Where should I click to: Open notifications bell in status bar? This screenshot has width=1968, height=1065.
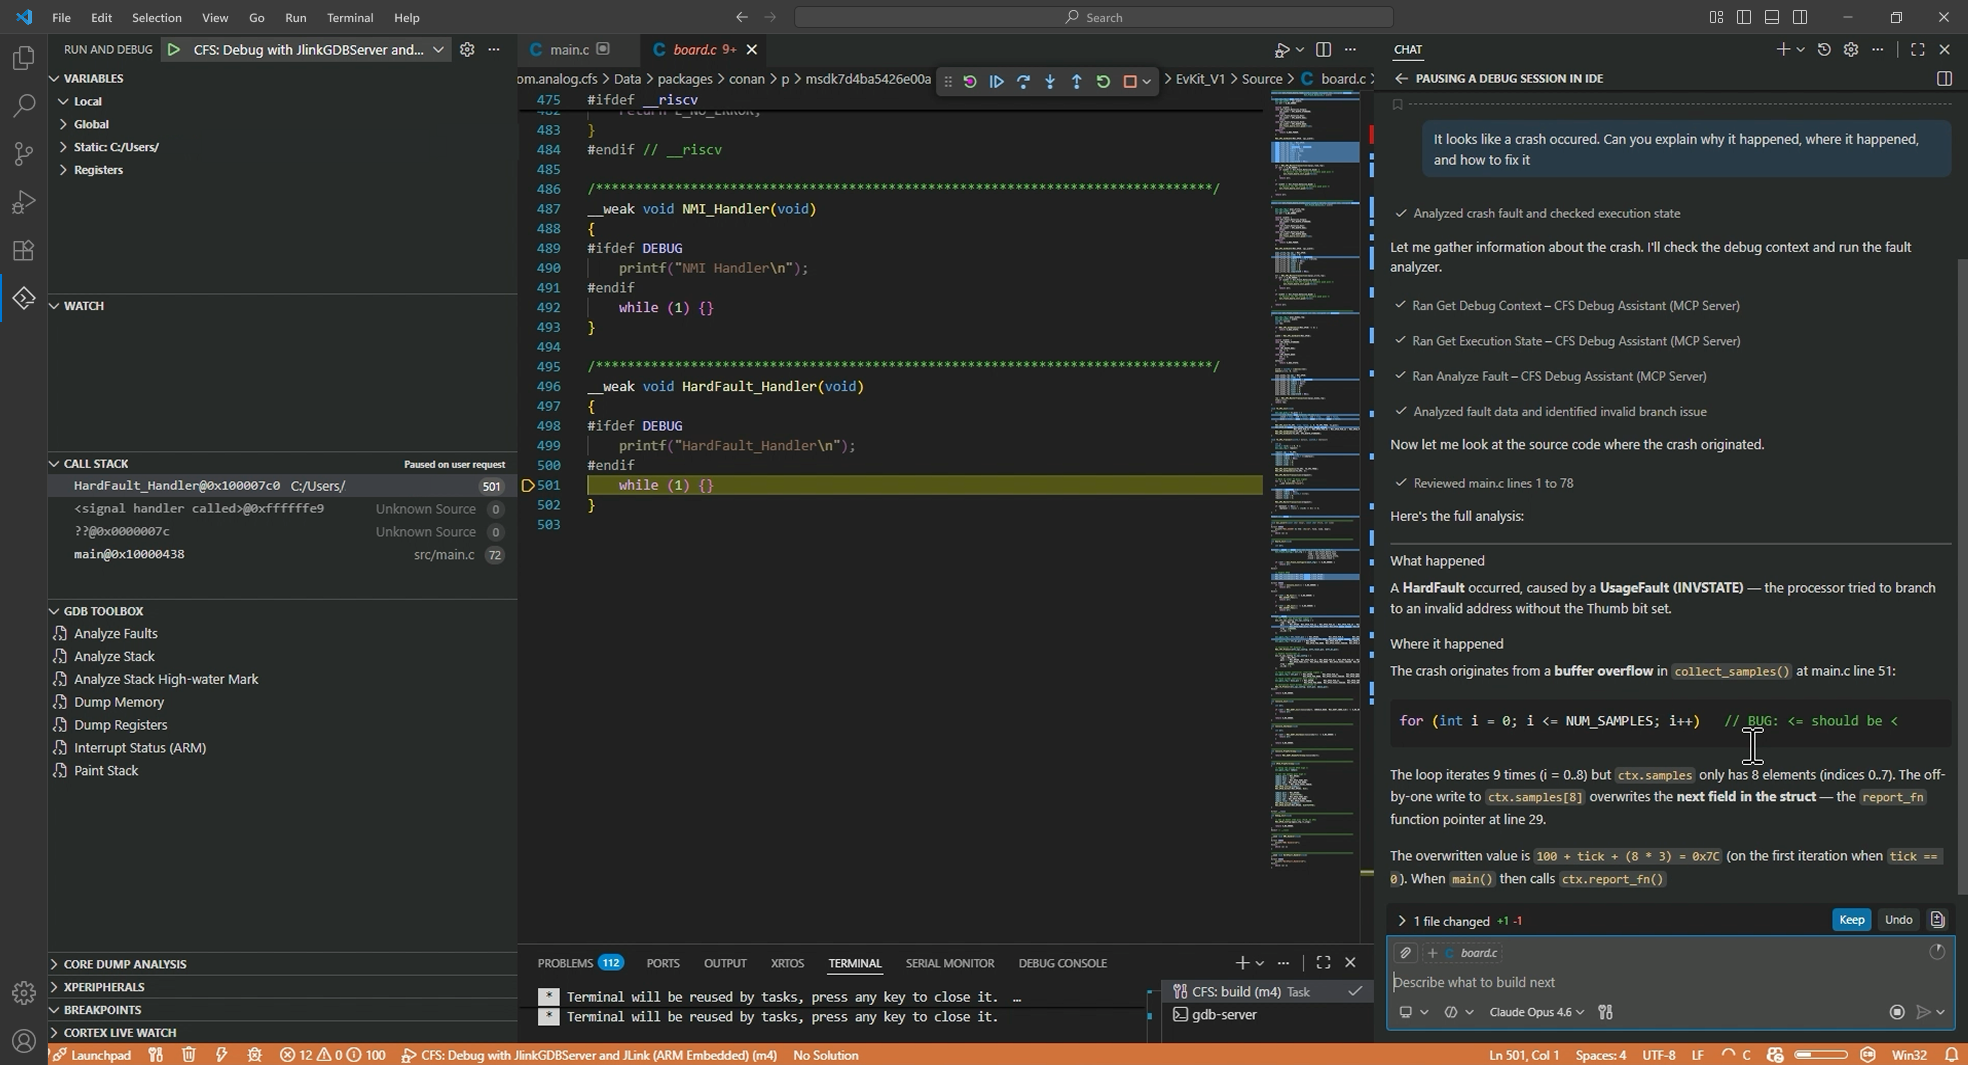click(1951, 1055)
